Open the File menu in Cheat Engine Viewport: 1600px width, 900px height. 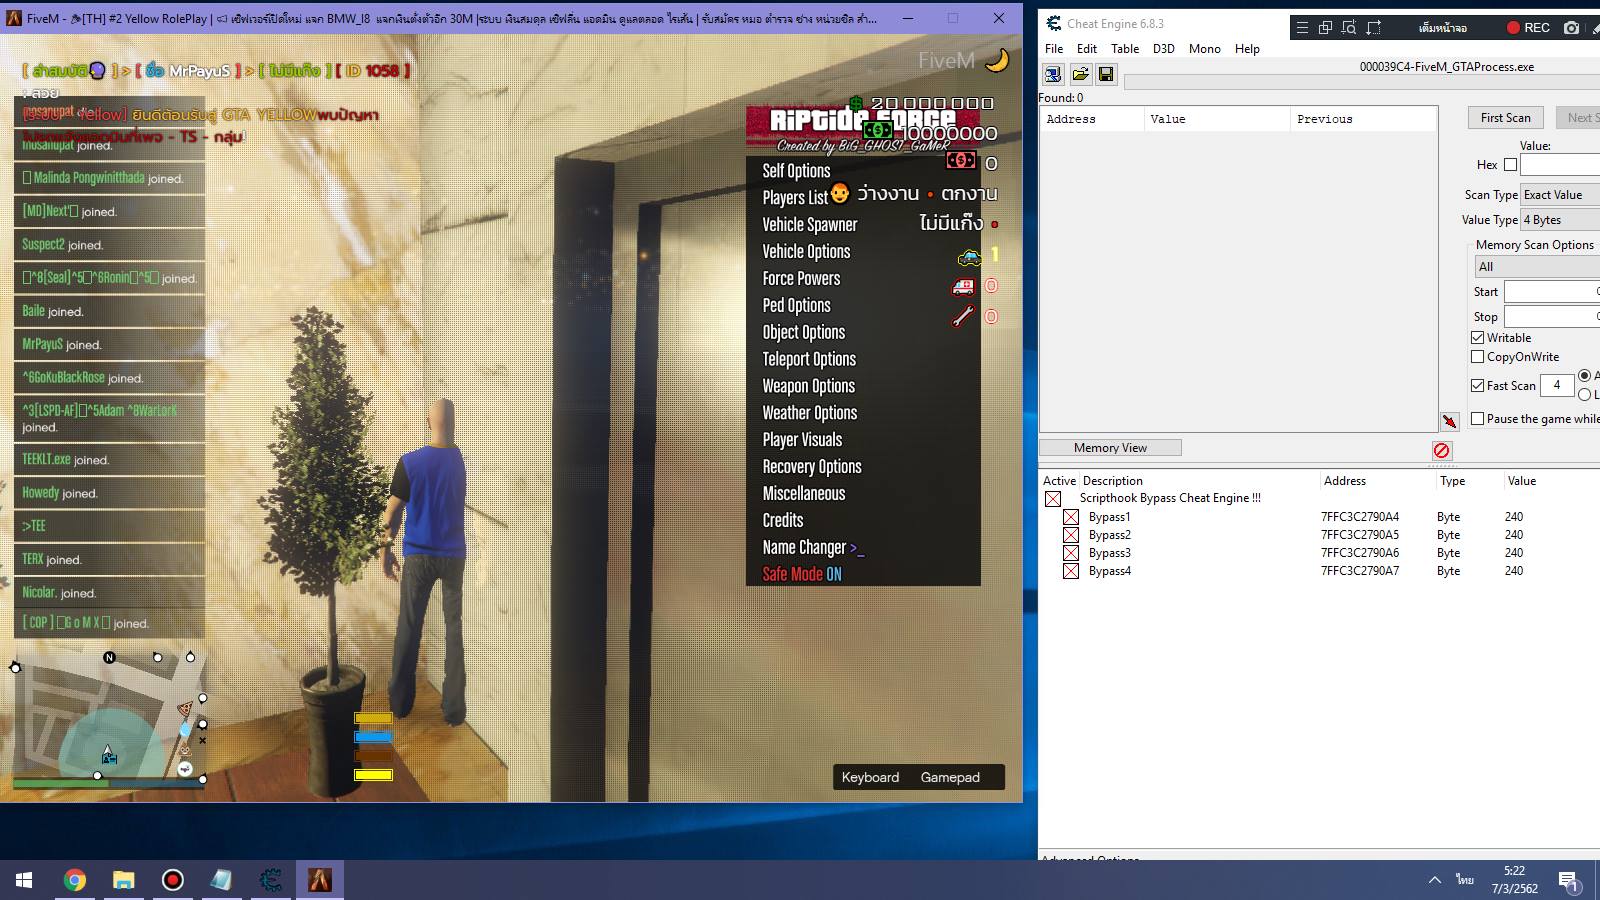(1054, 49)
